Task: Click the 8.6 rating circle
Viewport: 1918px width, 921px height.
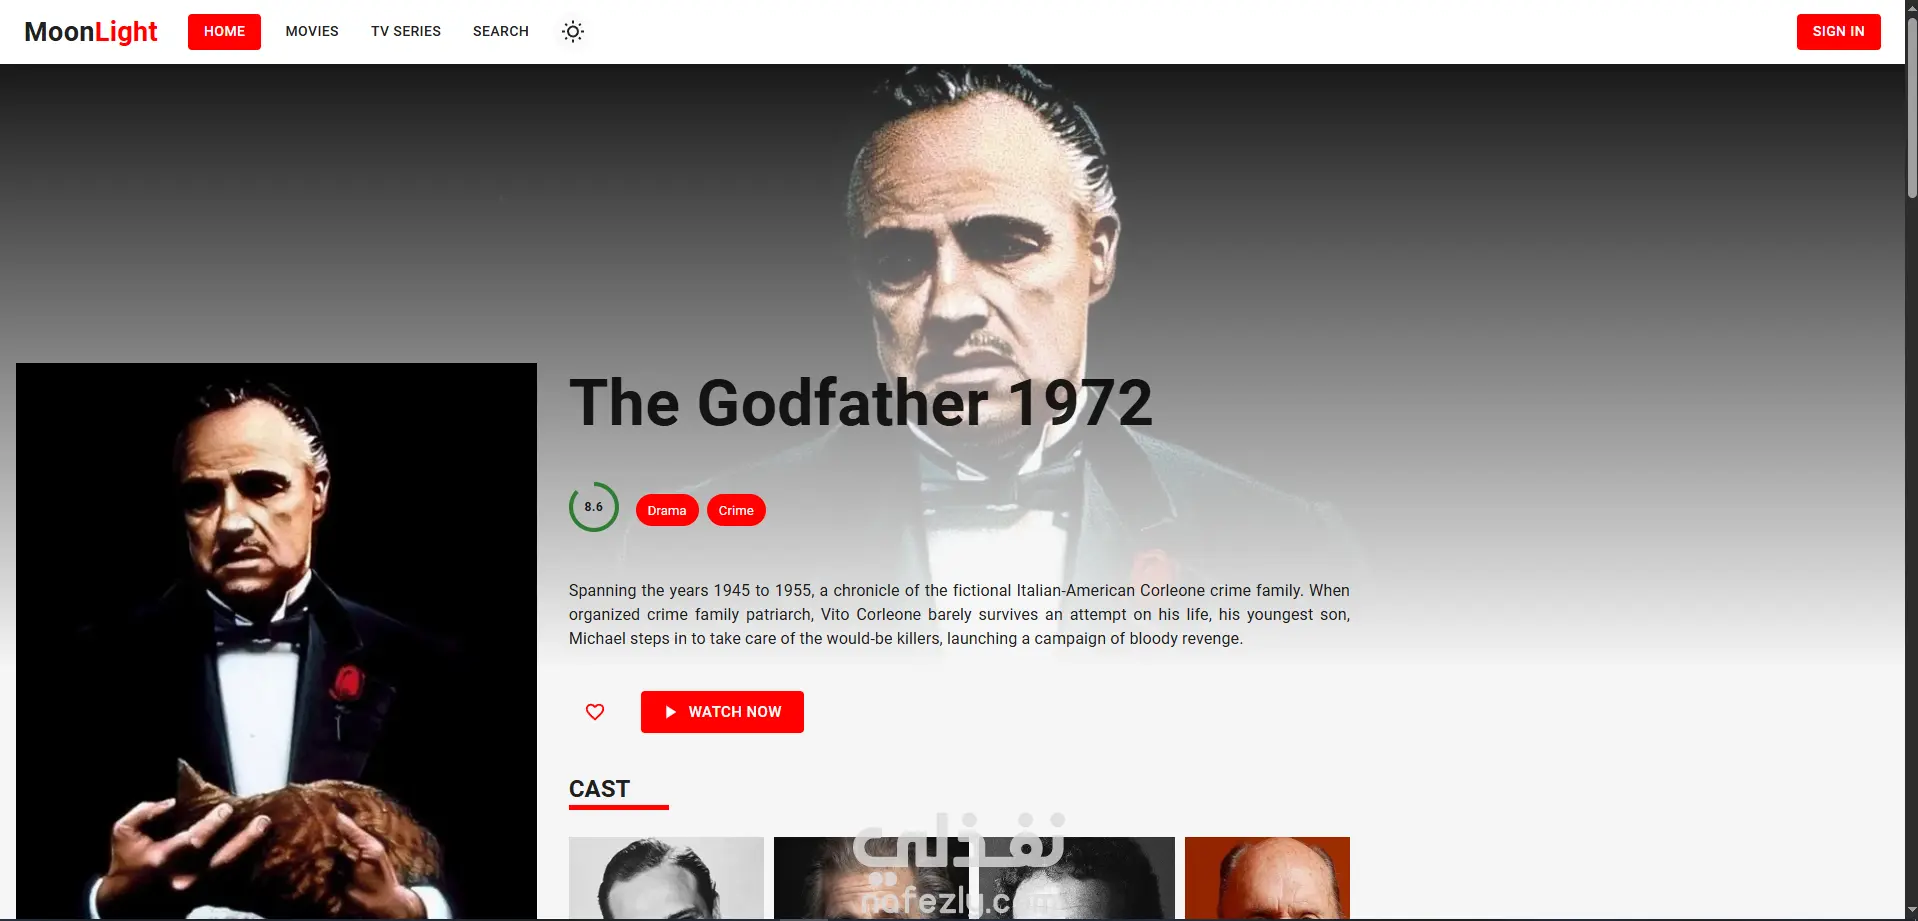Action: (594, 507)
